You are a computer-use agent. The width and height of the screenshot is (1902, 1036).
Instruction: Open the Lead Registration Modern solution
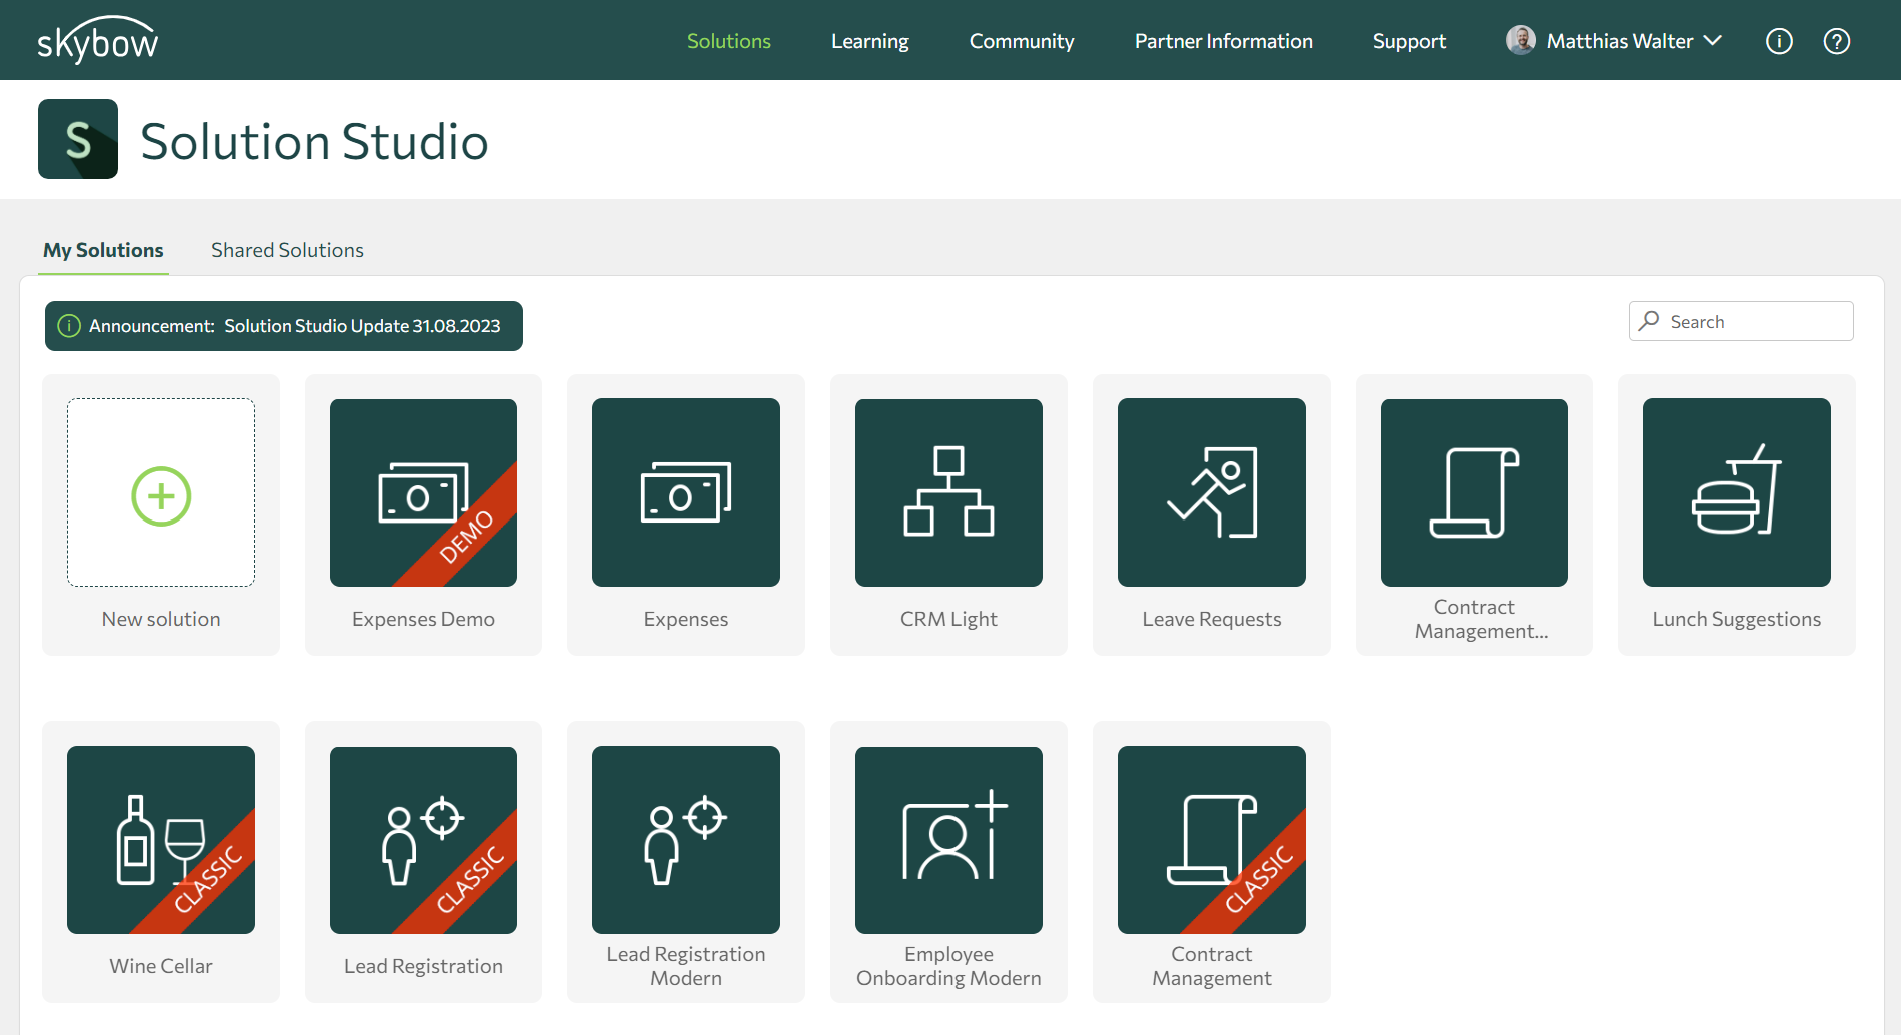coord(685,839)
